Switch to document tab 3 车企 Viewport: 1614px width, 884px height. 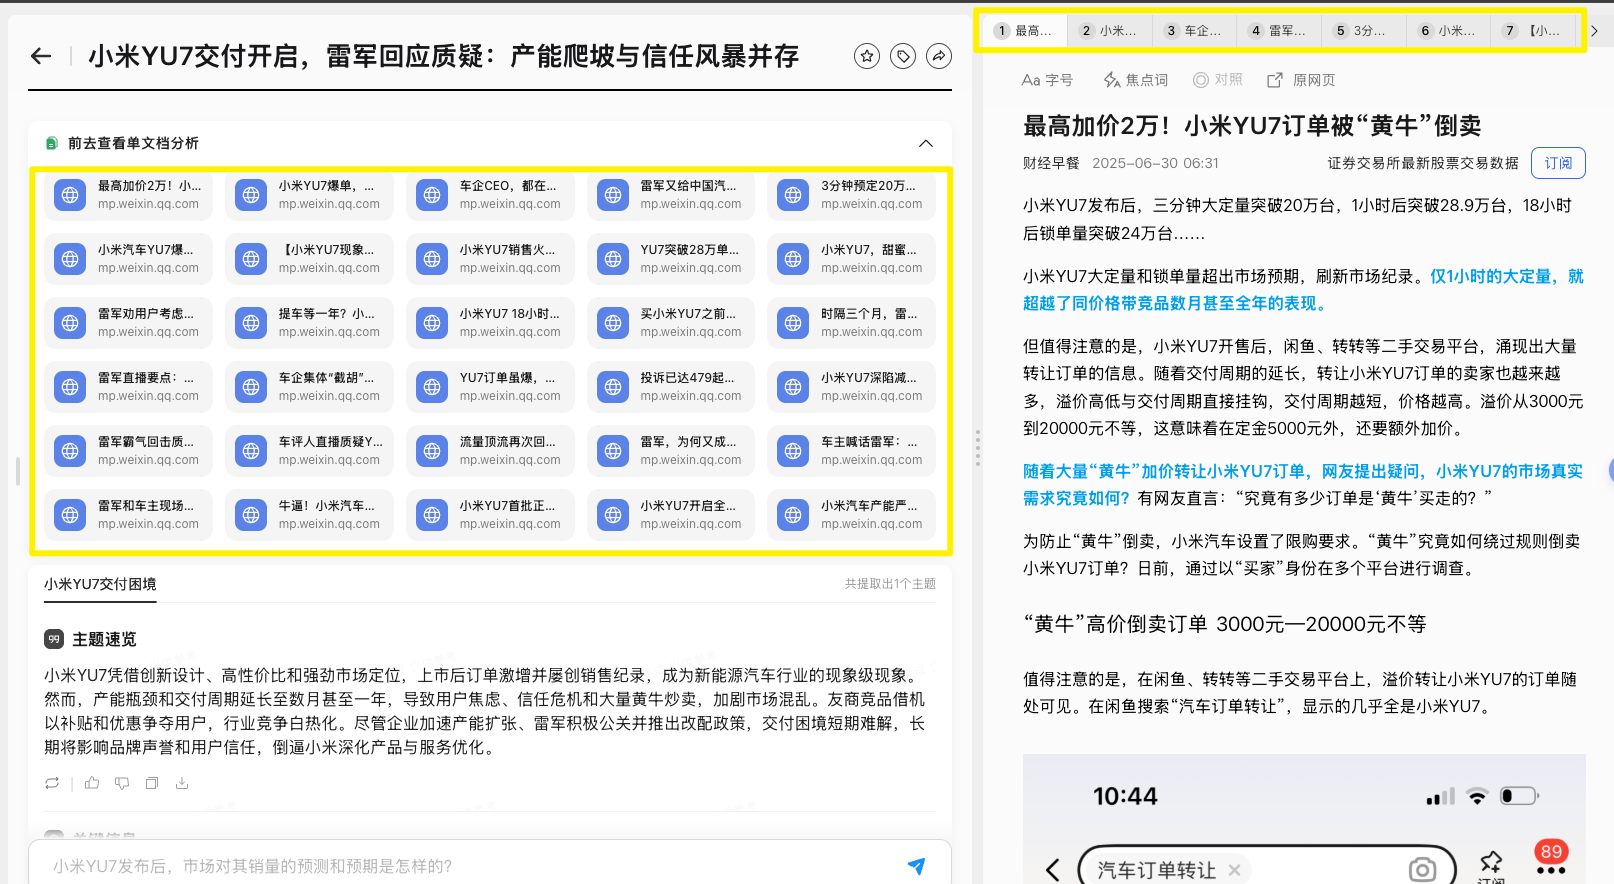1194,31
